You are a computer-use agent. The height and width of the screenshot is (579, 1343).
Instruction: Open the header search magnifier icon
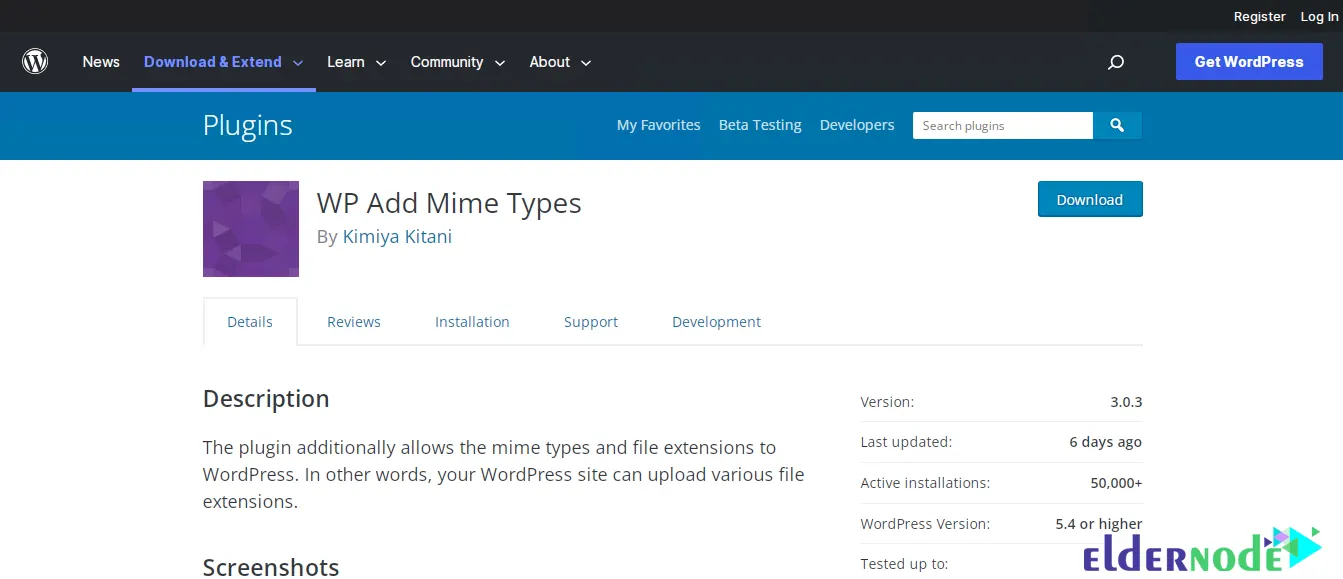coord(1116,62)
